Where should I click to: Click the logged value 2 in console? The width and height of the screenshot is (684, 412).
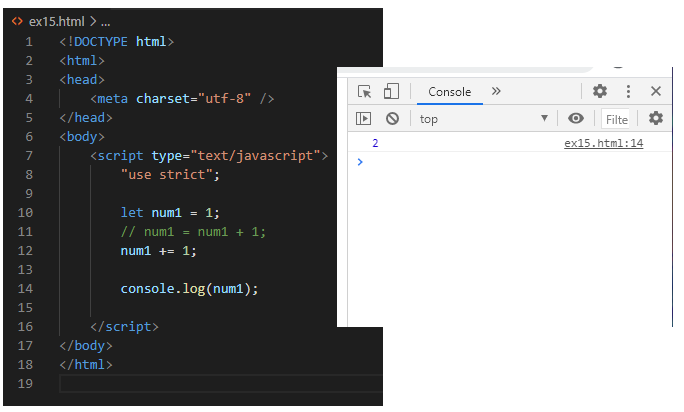point(375,143)
